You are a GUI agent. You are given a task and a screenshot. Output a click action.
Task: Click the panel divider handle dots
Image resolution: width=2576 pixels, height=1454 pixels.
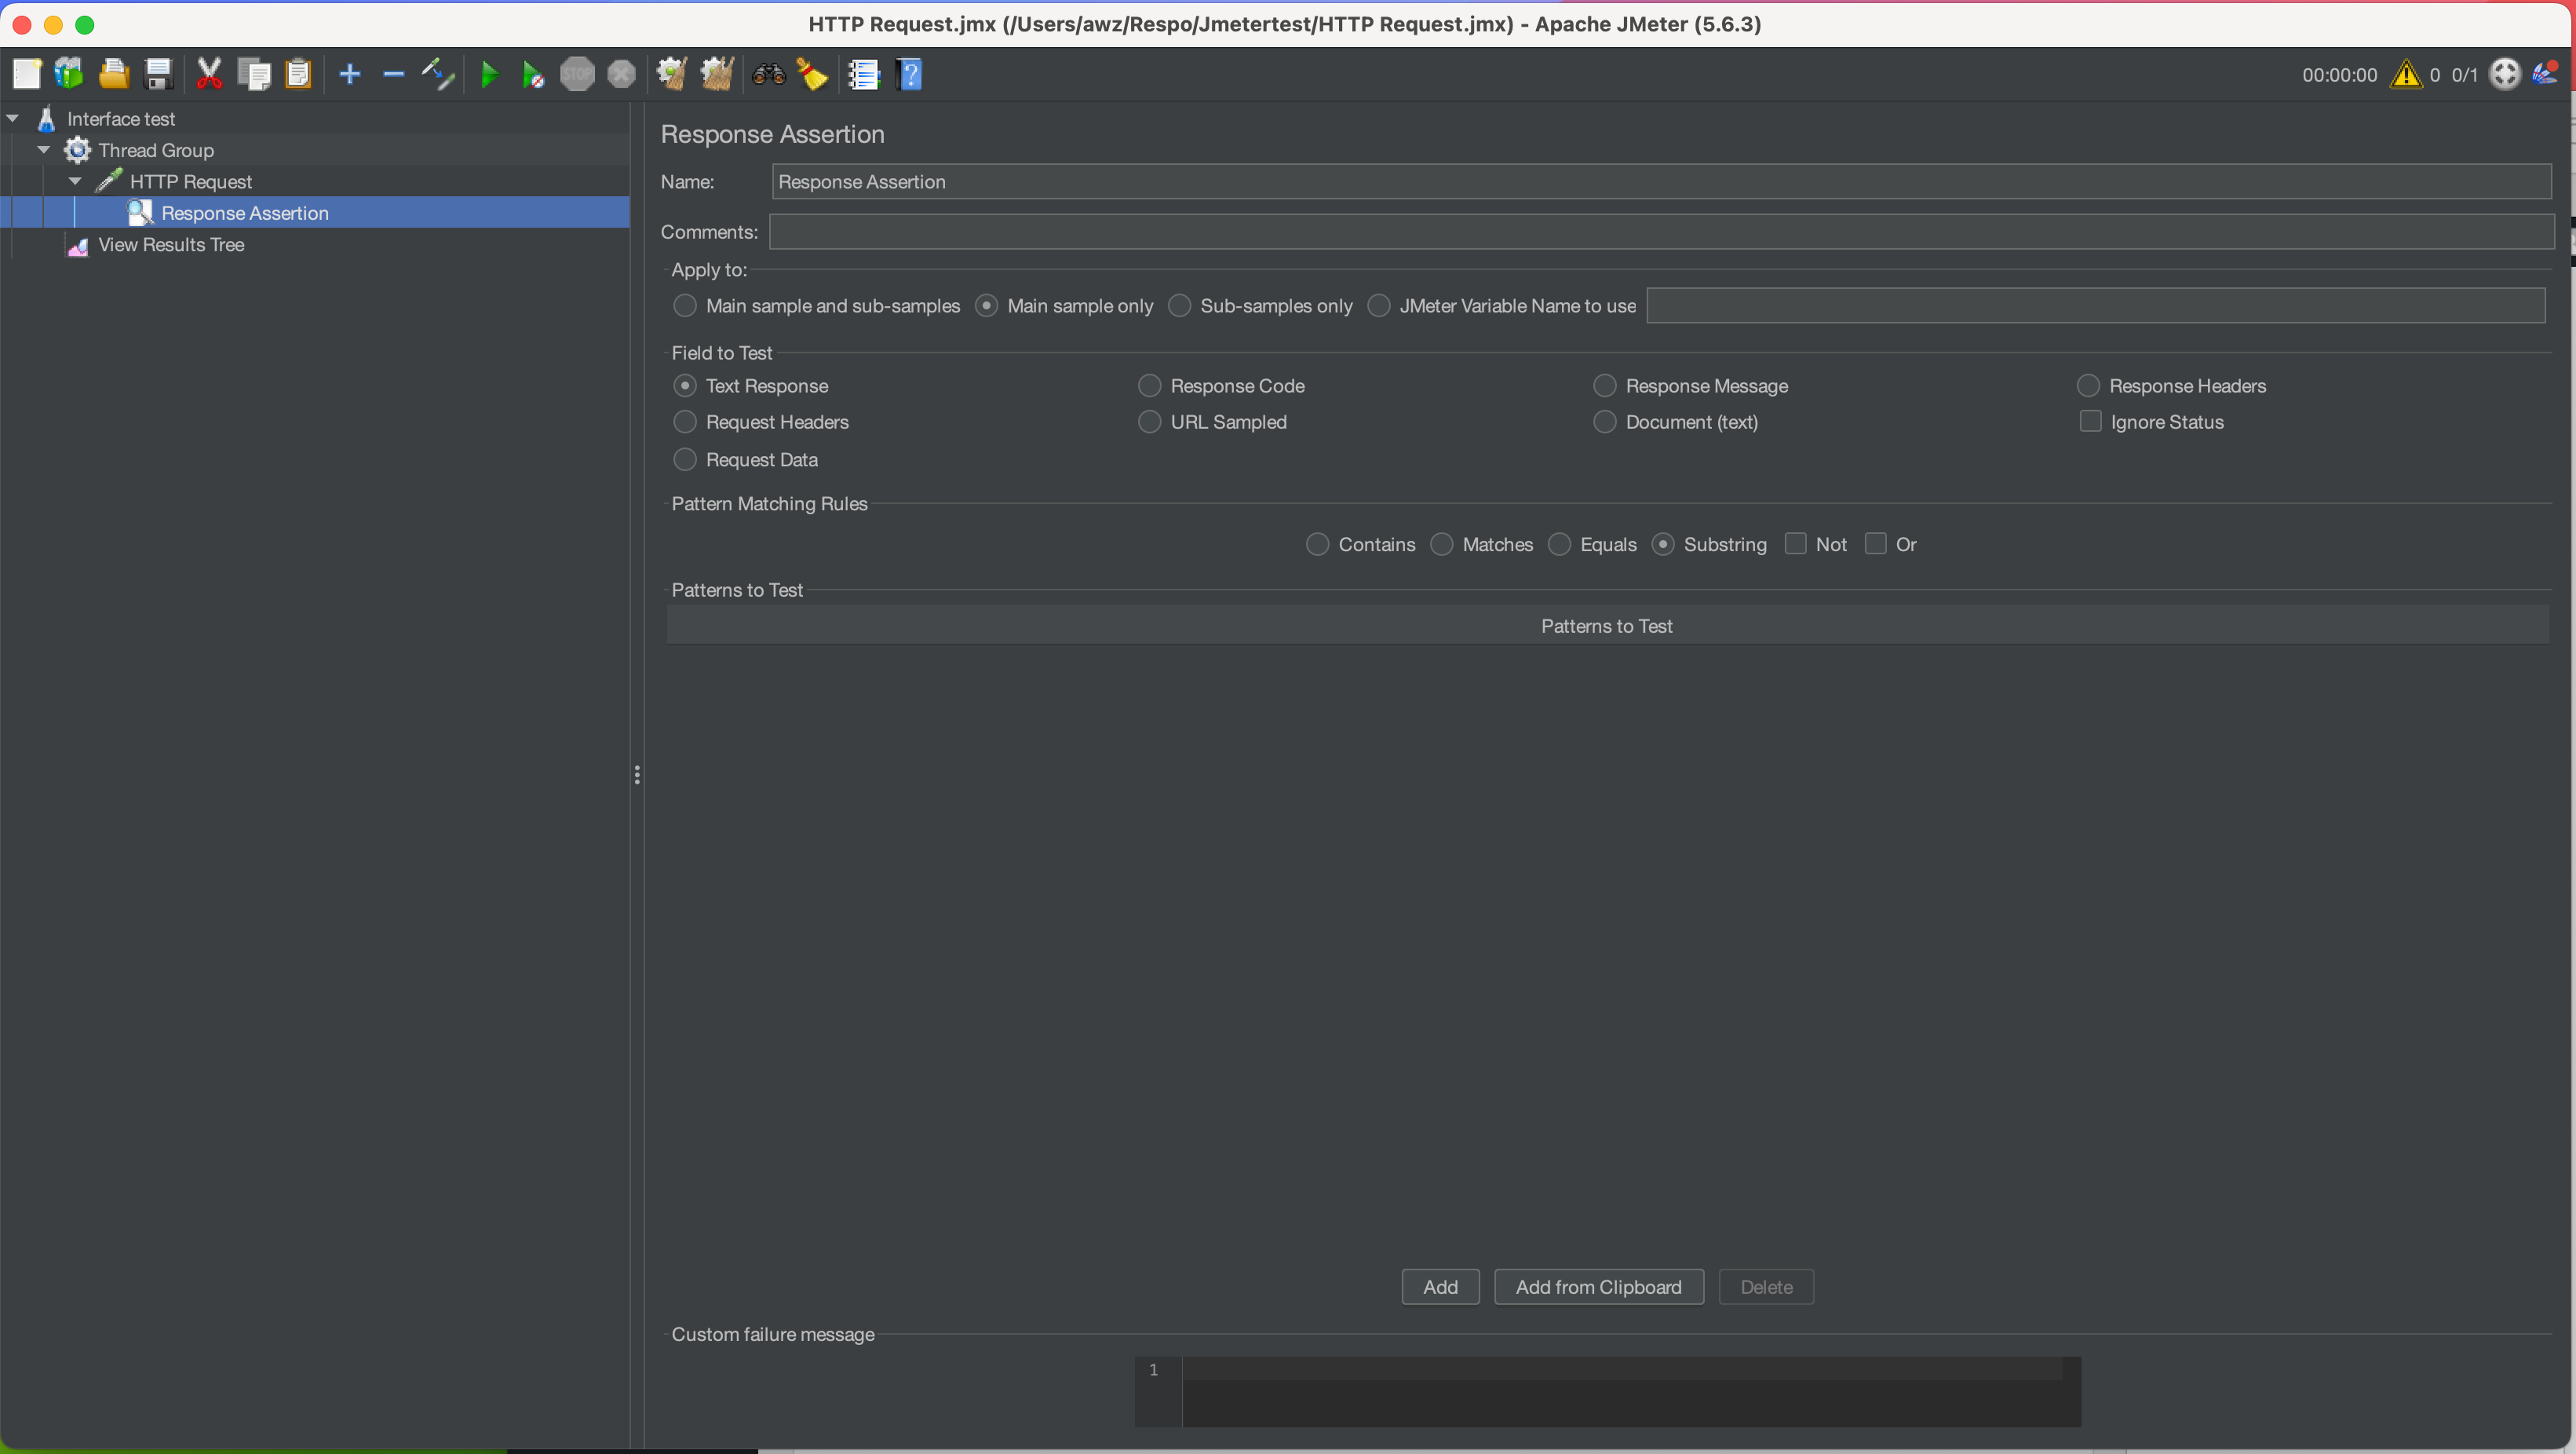pos(637,775)
